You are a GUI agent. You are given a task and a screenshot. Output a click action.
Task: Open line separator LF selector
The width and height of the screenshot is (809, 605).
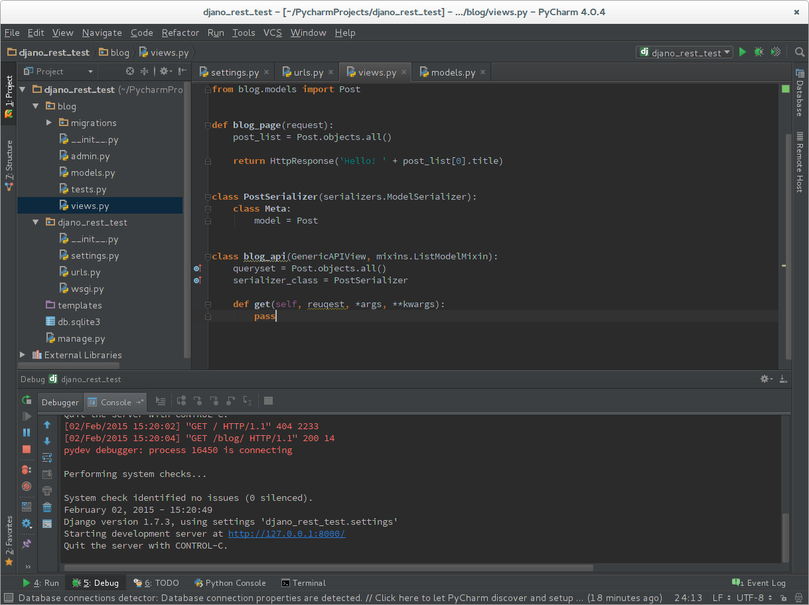click(x=721, y=598)
